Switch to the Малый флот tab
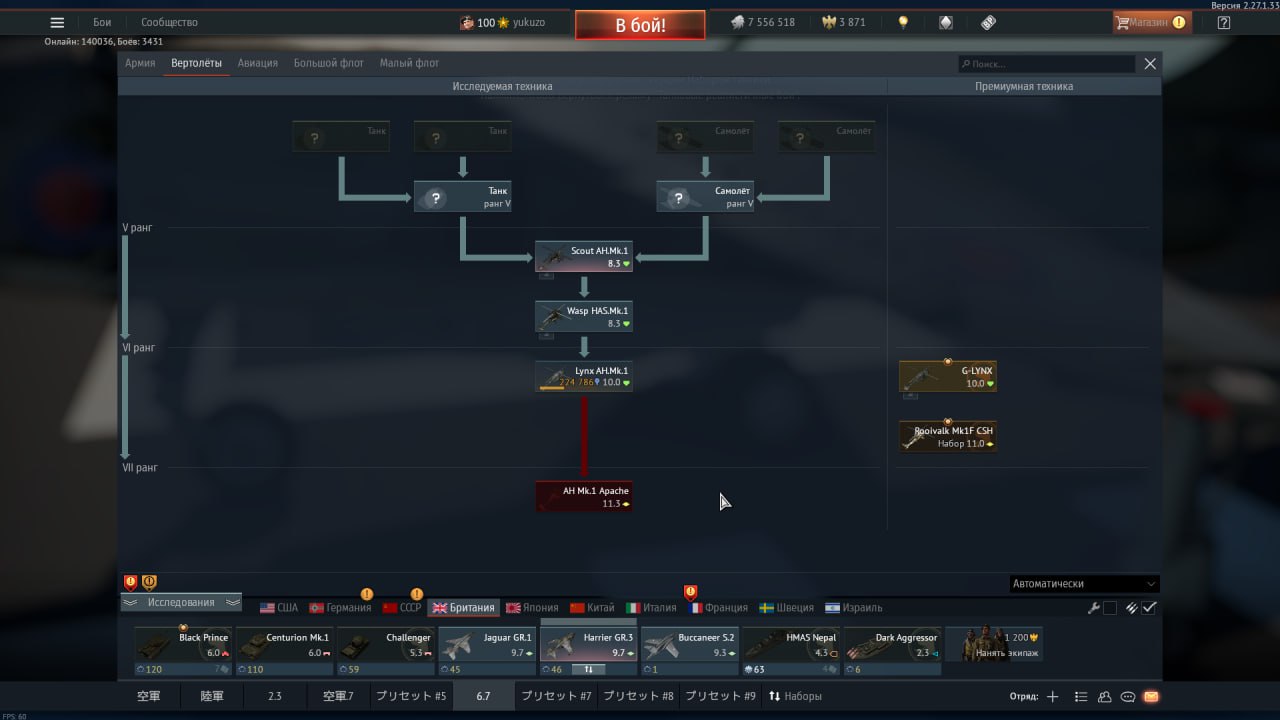This screenshot has width=1280, height=720. click(x=409, y=63)
